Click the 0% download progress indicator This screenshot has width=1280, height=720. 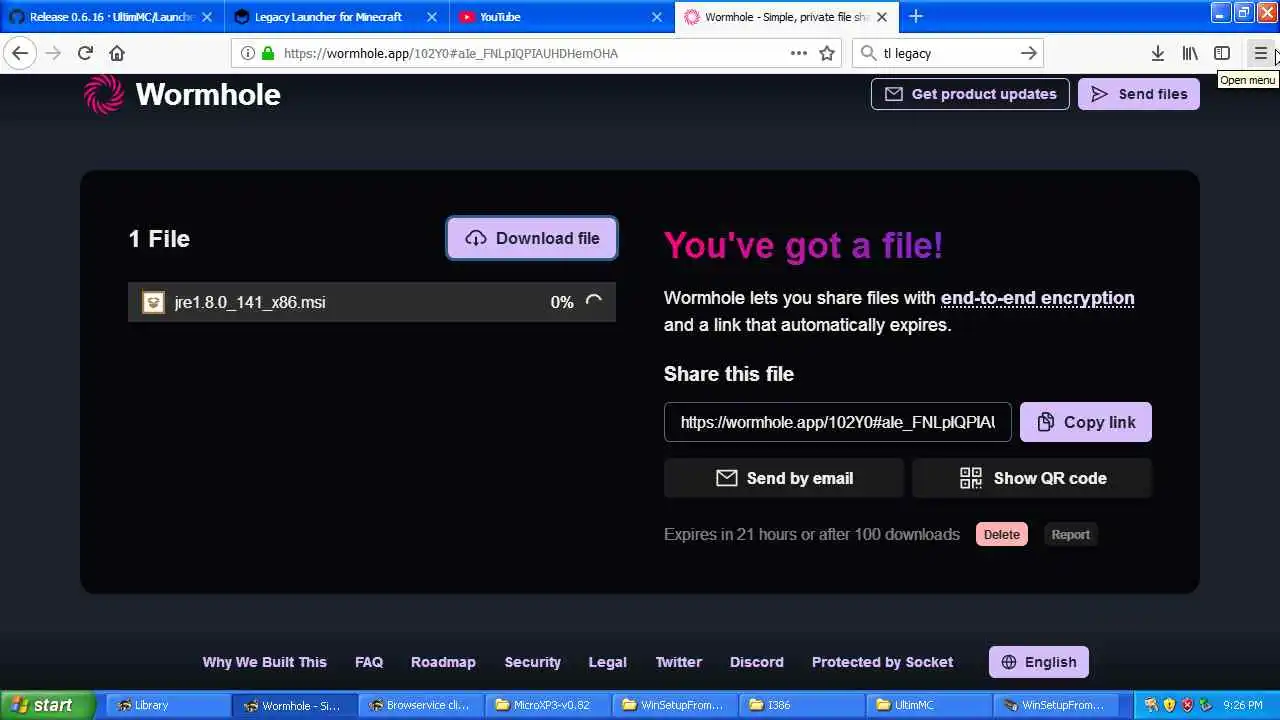point(562,302)
